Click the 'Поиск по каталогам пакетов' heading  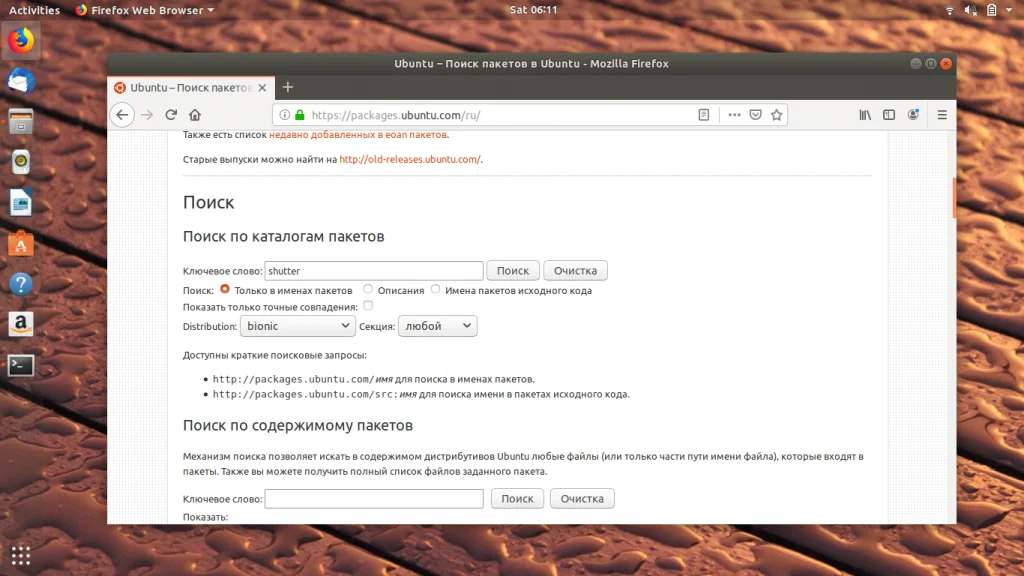pyautogui.click(x=283, y=236)
